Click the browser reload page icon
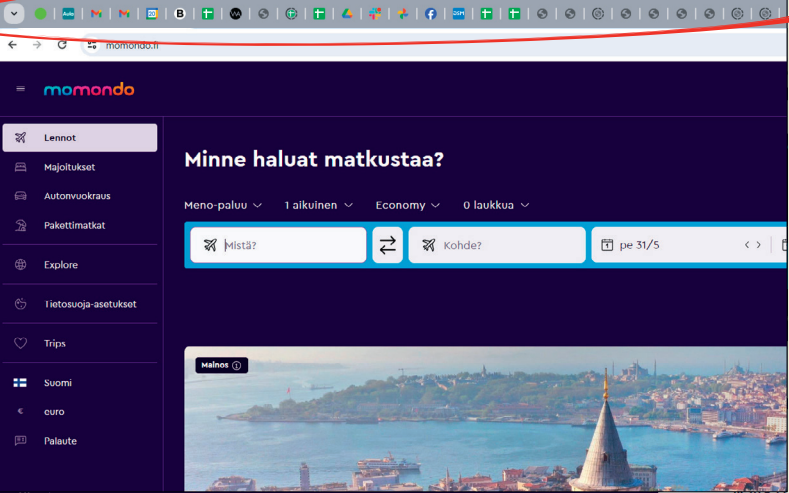This screenshot has width=789, height=493. click(x=62, y=45)
